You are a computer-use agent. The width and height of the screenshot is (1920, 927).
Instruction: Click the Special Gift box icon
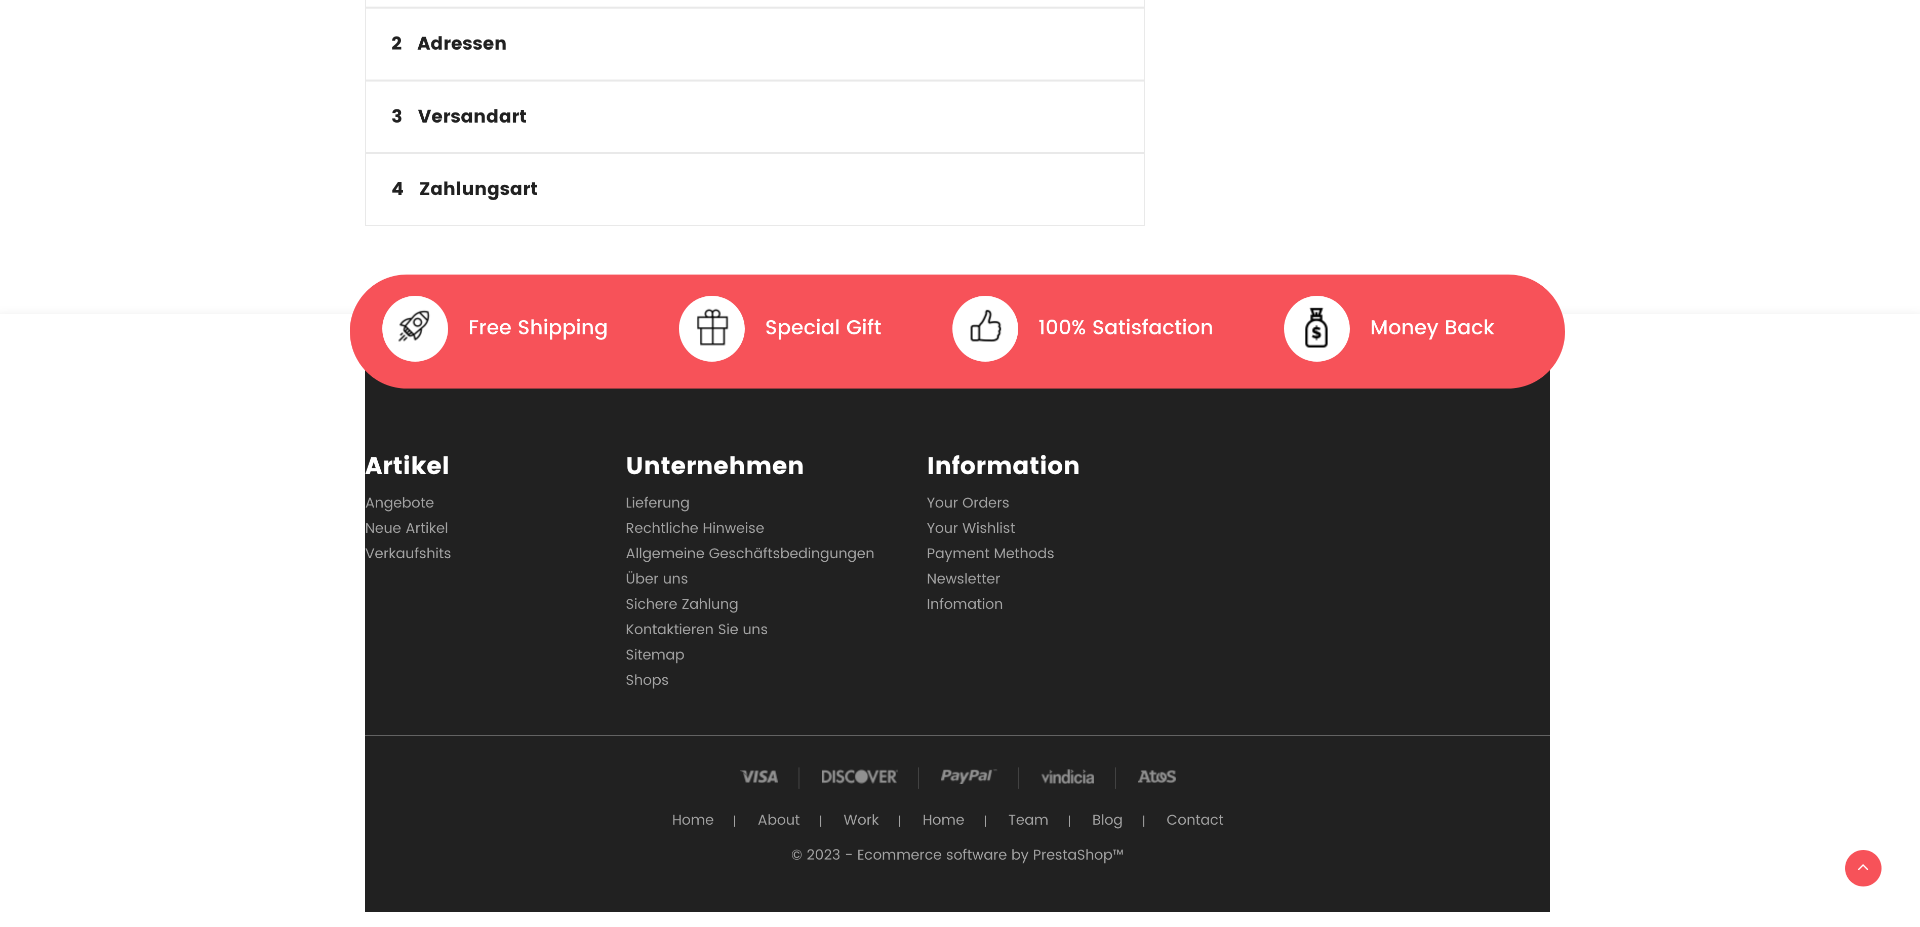(712, 328)
